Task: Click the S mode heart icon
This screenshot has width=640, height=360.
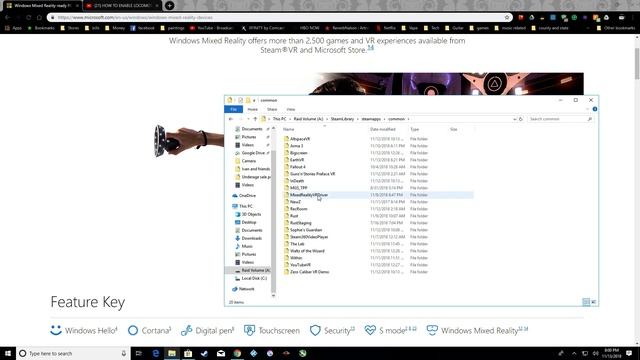Action: coord(370,330)
